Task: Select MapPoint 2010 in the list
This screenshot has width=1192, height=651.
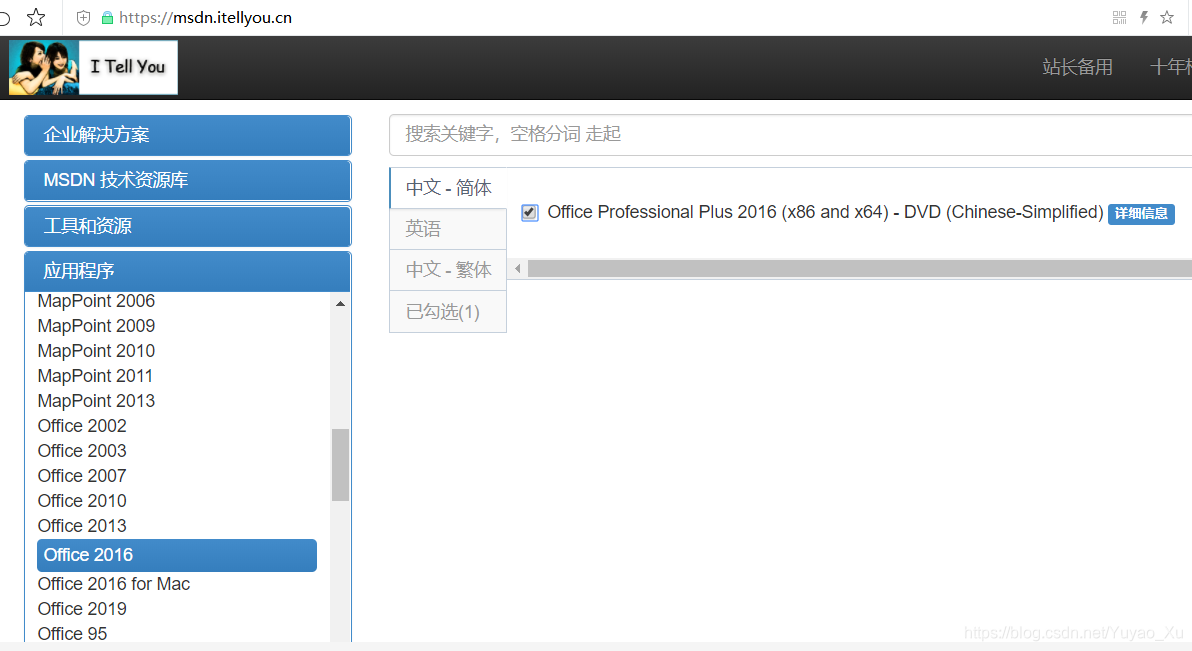Action: [x=97, y=351]
